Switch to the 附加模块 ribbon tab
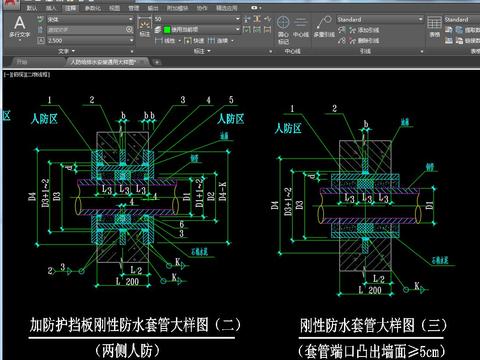This screenshot has height=360, width=480. tap(177, 8)
